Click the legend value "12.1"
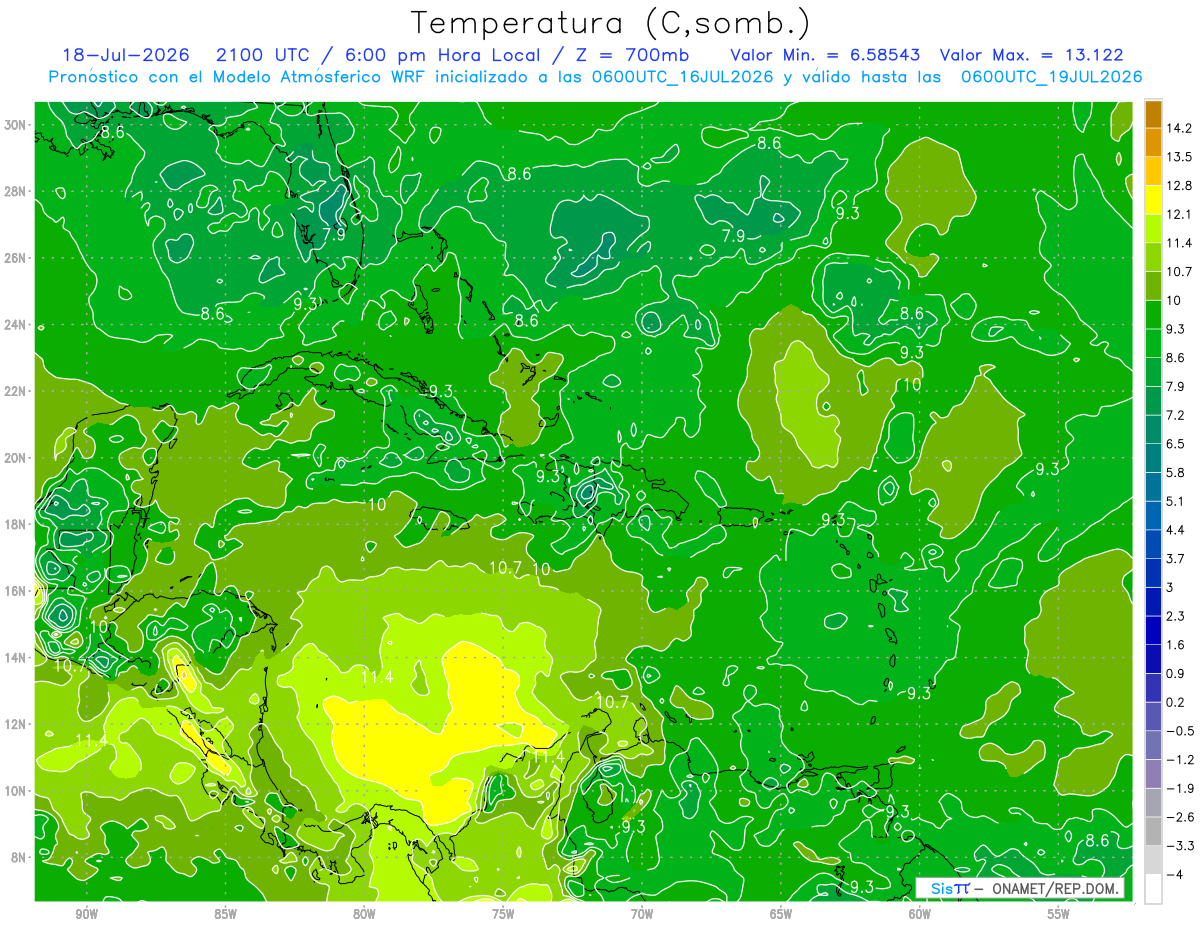 pos(1181,214)
